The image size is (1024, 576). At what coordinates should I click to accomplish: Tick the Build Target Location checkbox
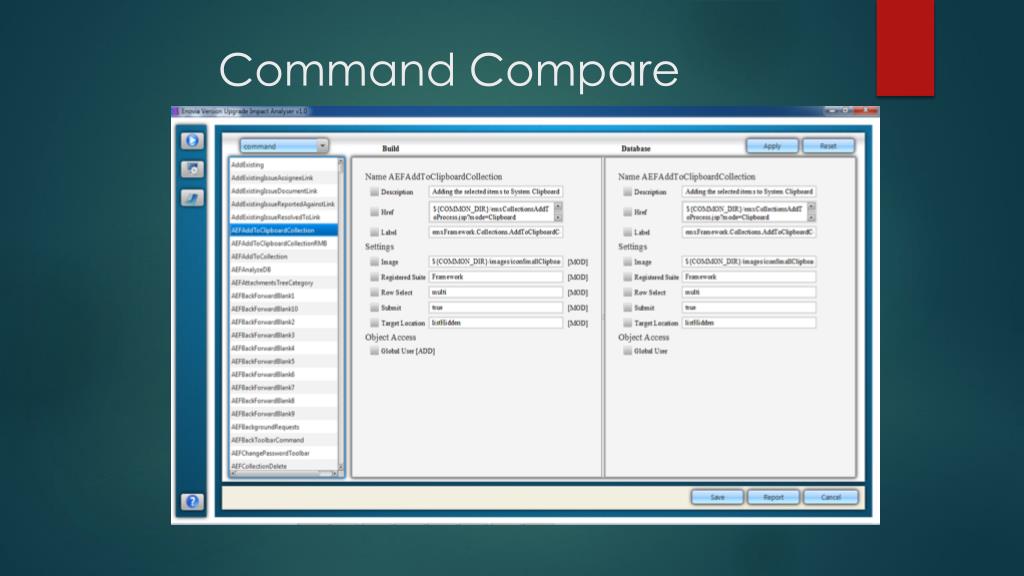374,323
